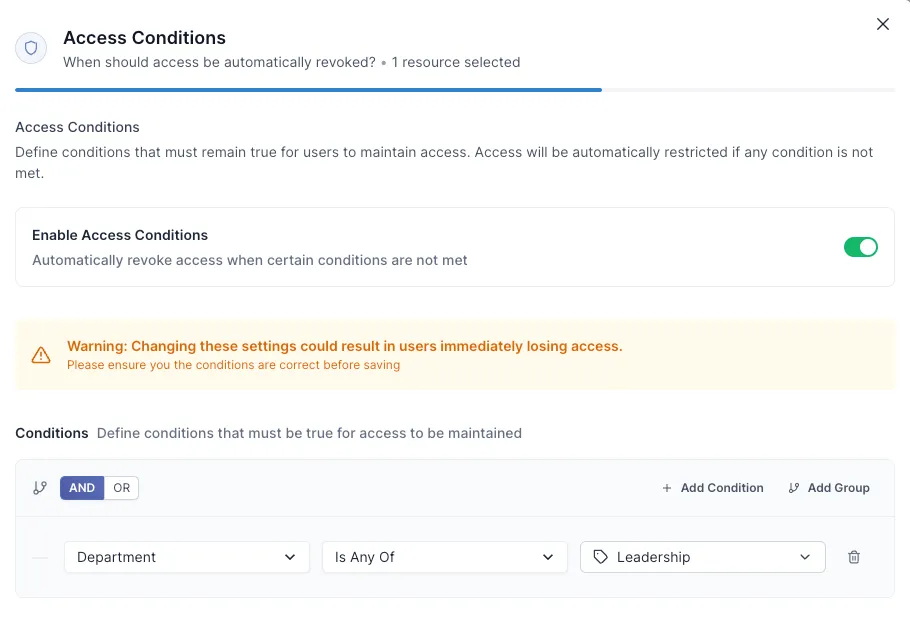The width and height of the screenshot is (910, 630).
Task: Click the branch icon left of AND
Action: click(40, 488)
